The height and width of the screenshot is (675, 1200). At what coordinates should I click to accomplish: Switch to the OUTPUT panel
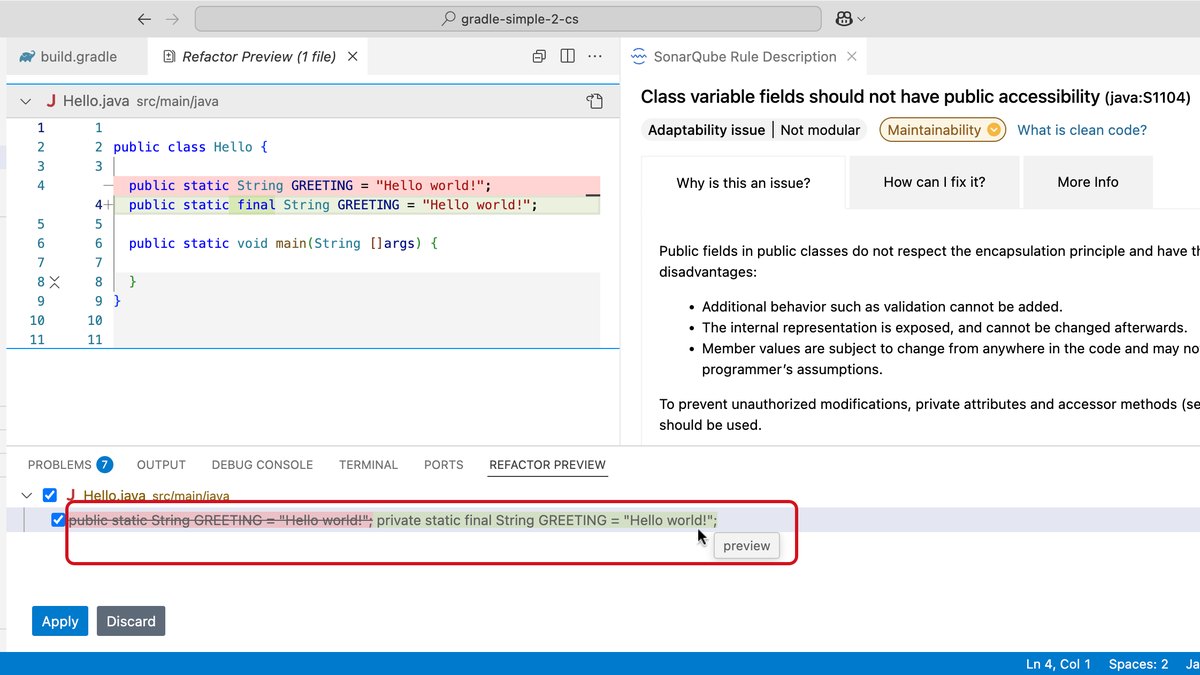161,465
